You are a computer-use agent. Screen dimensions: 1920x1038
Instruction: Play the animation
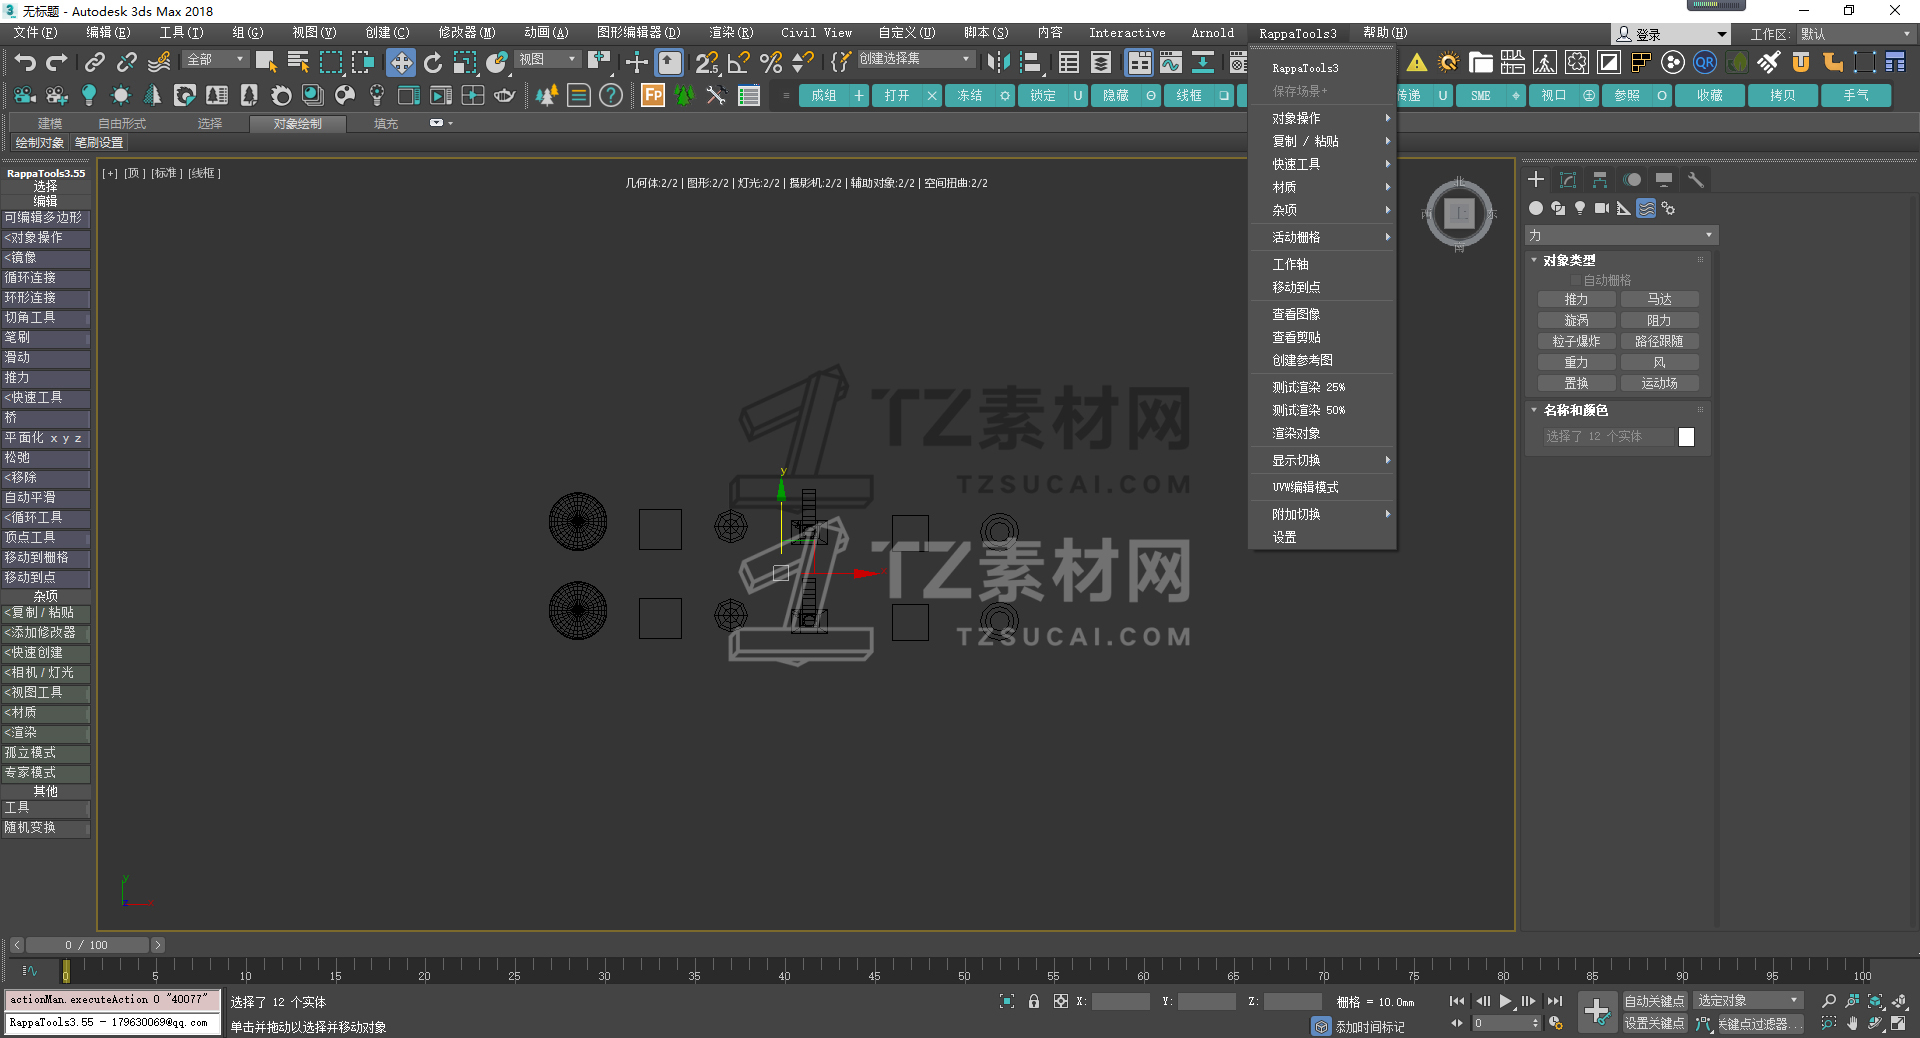pos(1505,1001)
